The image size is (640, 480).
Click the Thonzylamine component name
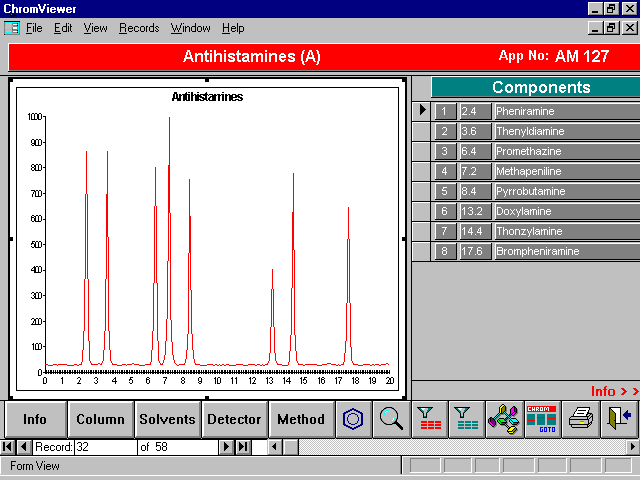(x=567, y=231)
